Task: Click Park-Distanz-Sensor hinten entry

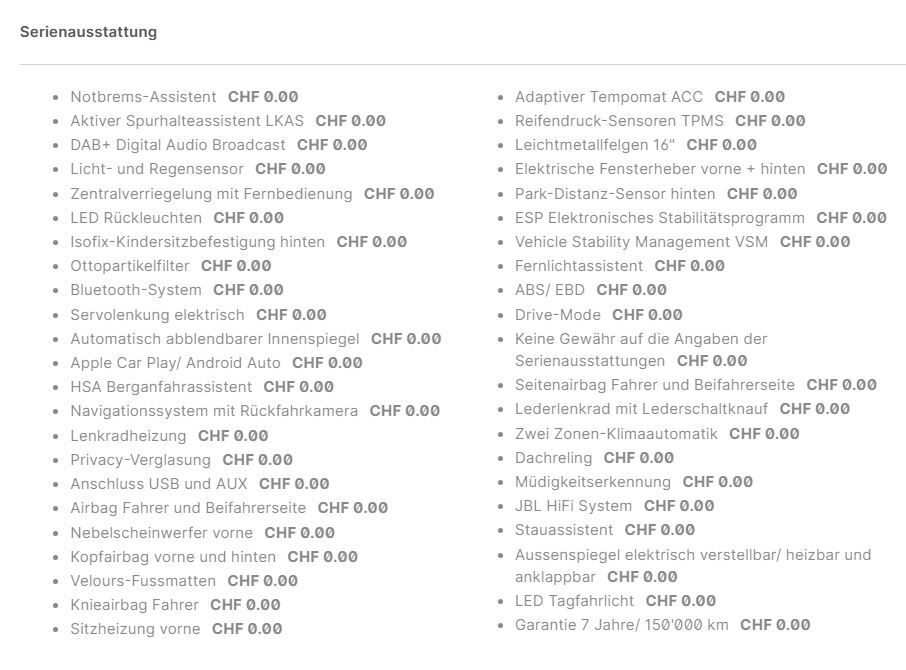Action: 615,194
